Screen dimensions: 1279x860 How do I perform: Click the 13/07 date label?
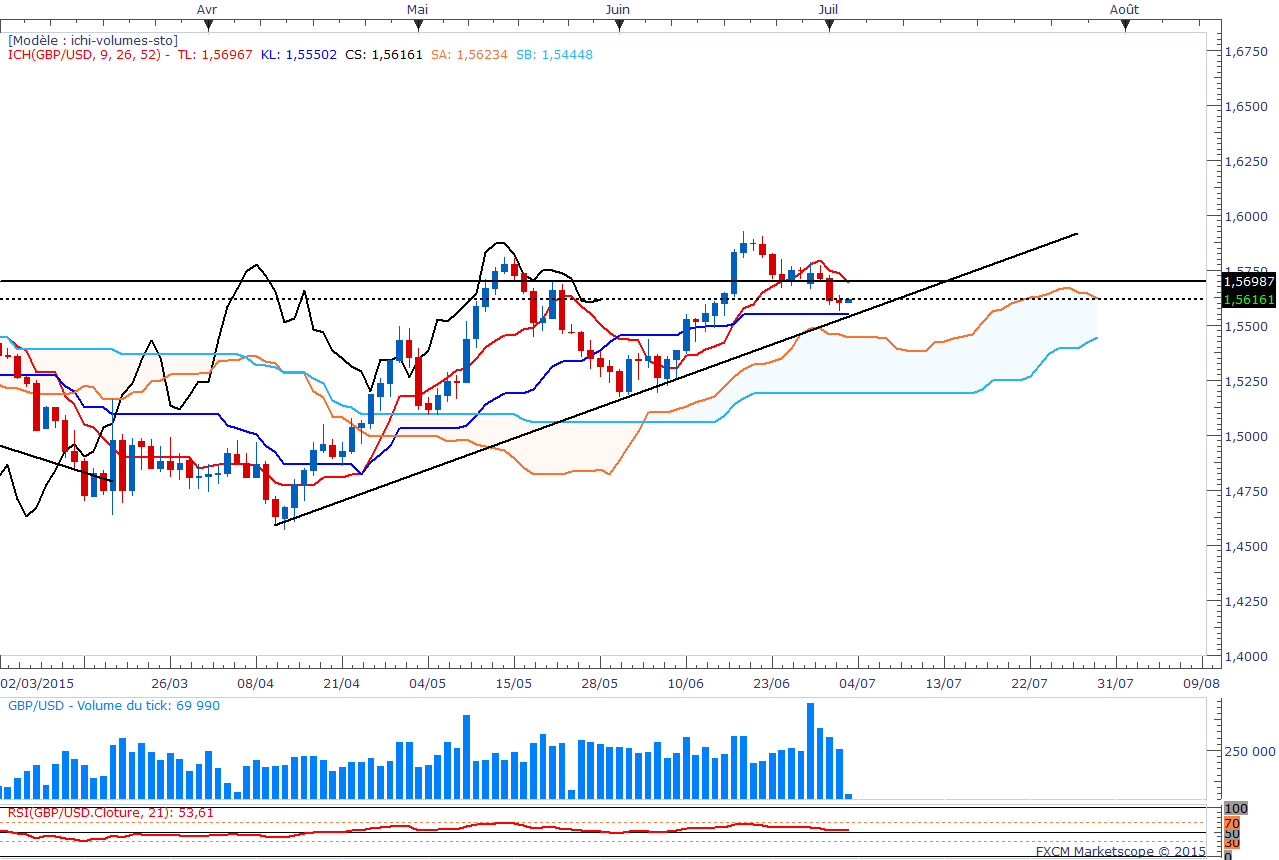coord(944,683)
